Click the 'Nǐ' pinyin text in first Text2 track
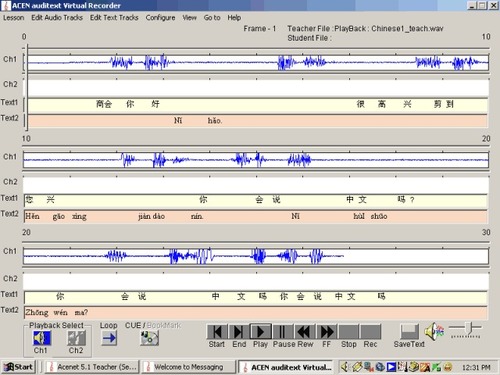Image resolution: width=500 pixels, height=375 pixels. [x=178, y=120]
